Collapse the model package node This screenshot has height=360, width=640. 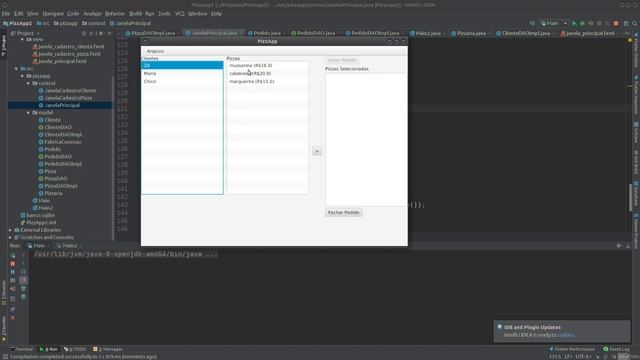[x=28, y=113]
